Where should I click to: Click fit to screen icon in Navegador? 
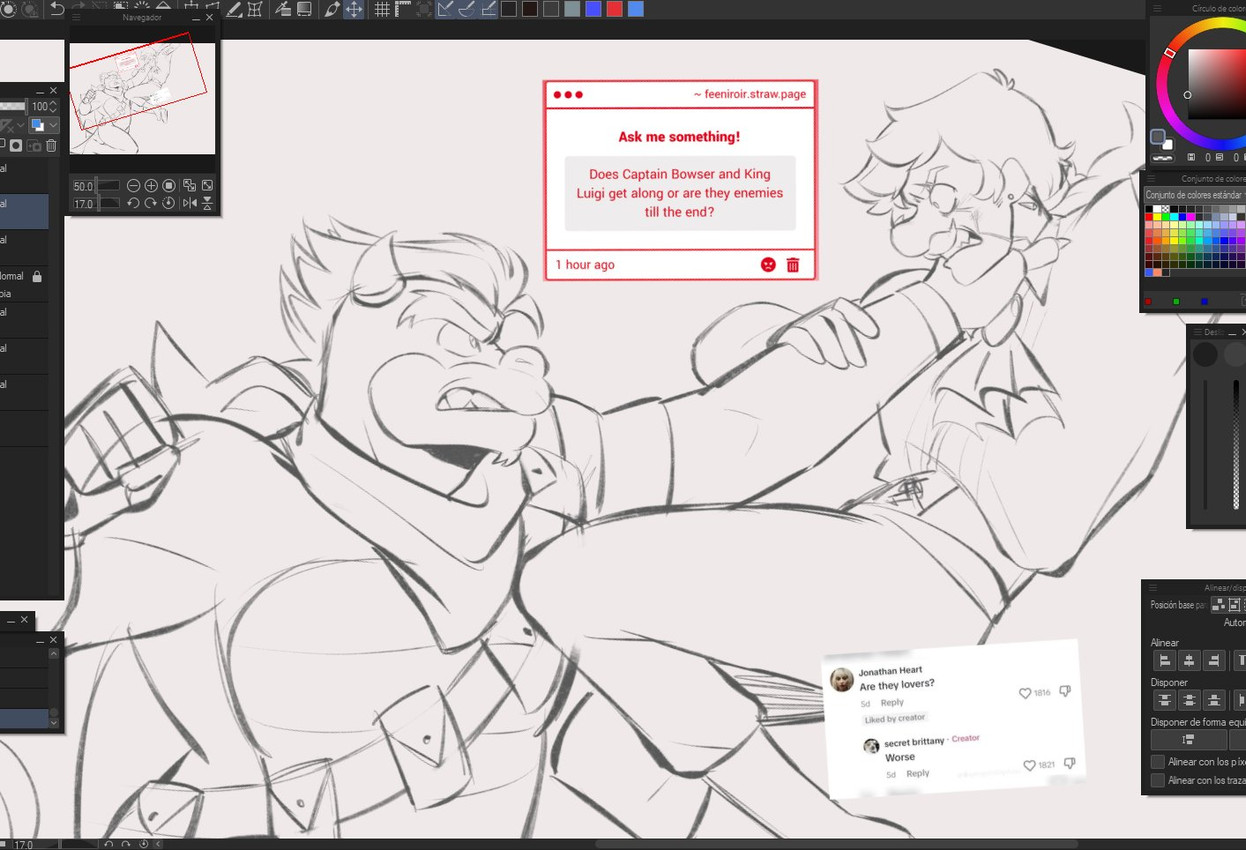coord(207,186)
